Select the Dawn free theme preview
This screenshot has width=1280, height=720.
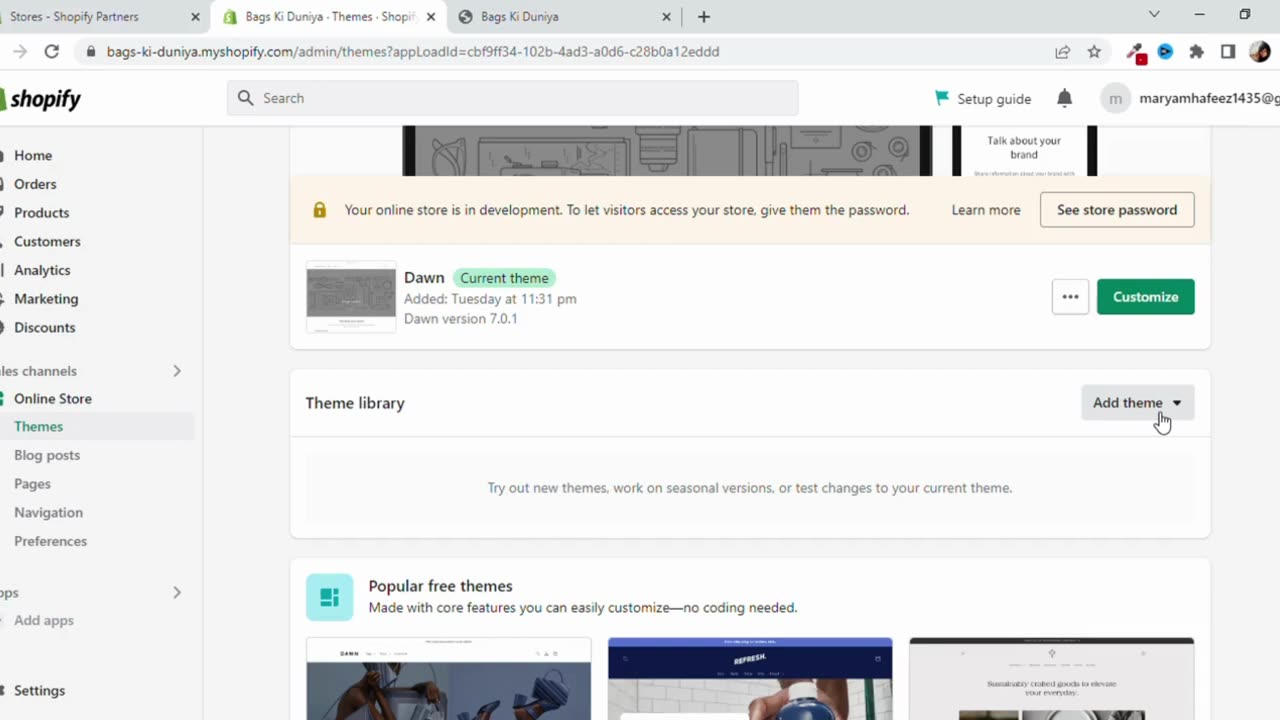coord(448,678)
